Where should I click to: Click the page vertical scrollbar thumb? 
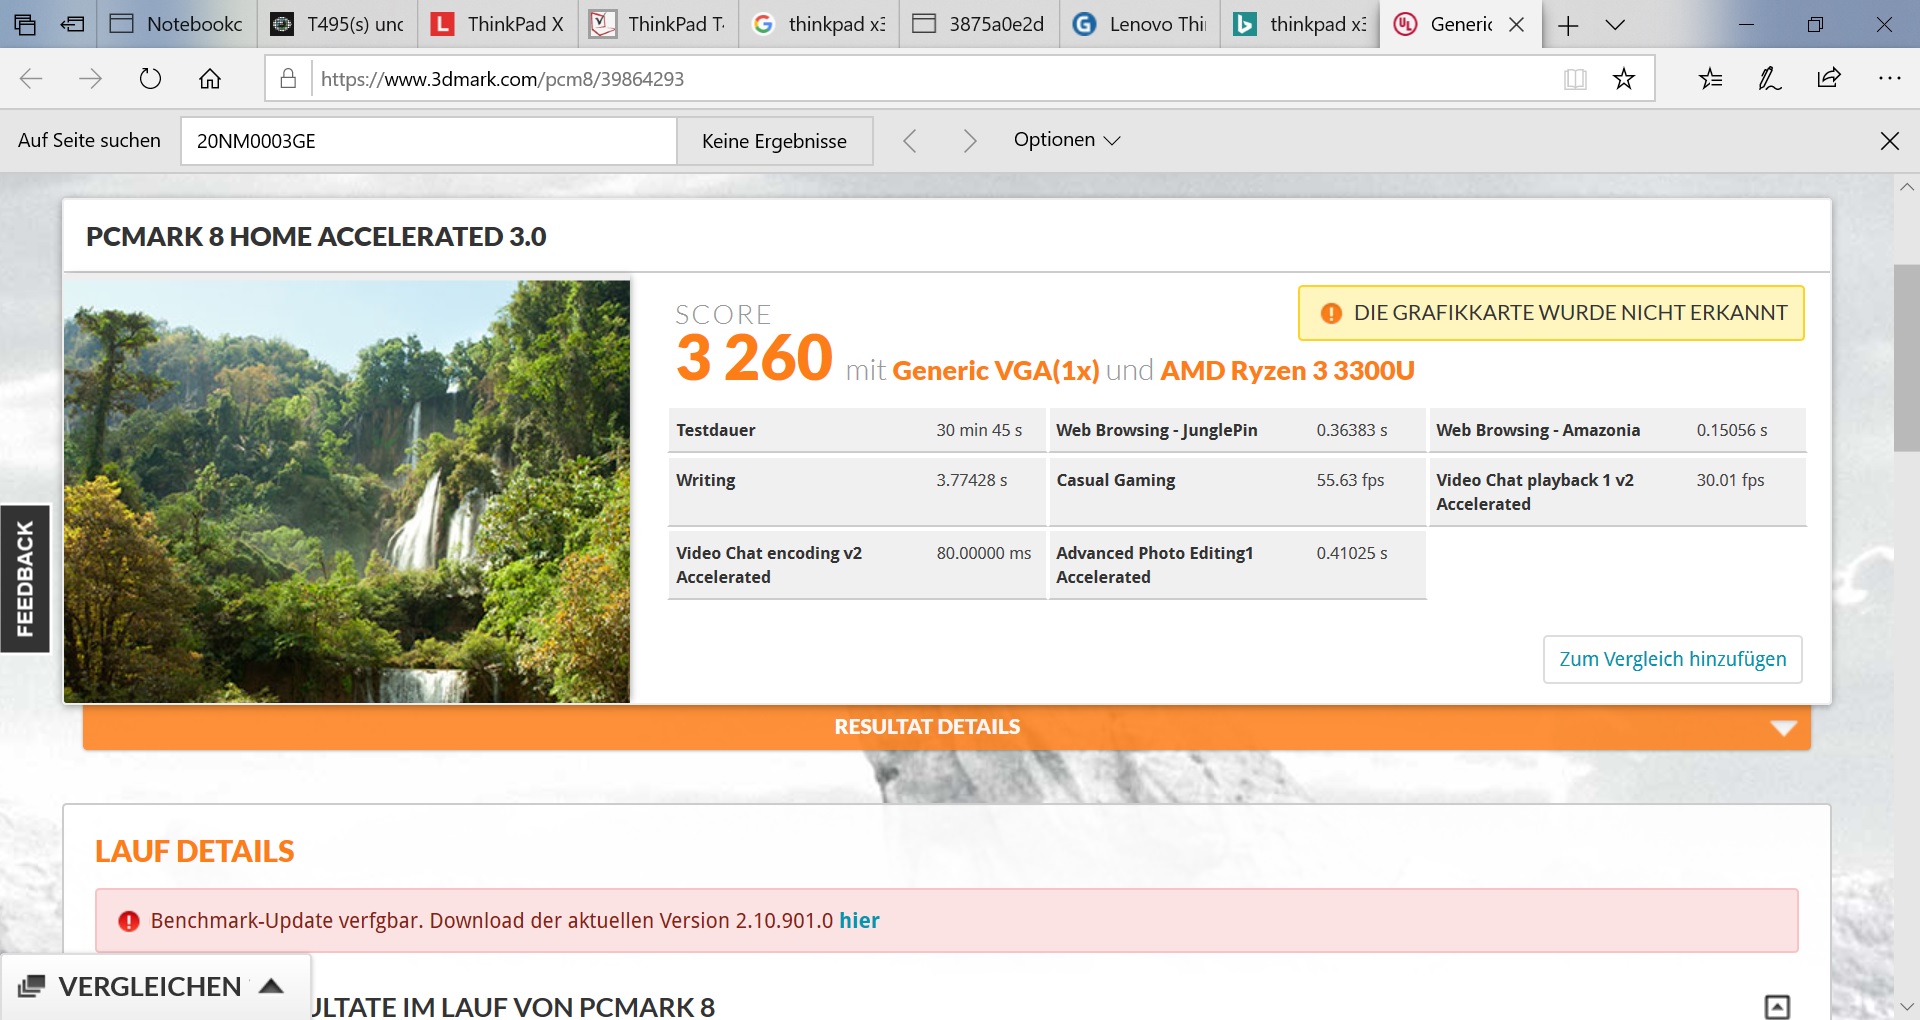click(x=1906, y=358)
